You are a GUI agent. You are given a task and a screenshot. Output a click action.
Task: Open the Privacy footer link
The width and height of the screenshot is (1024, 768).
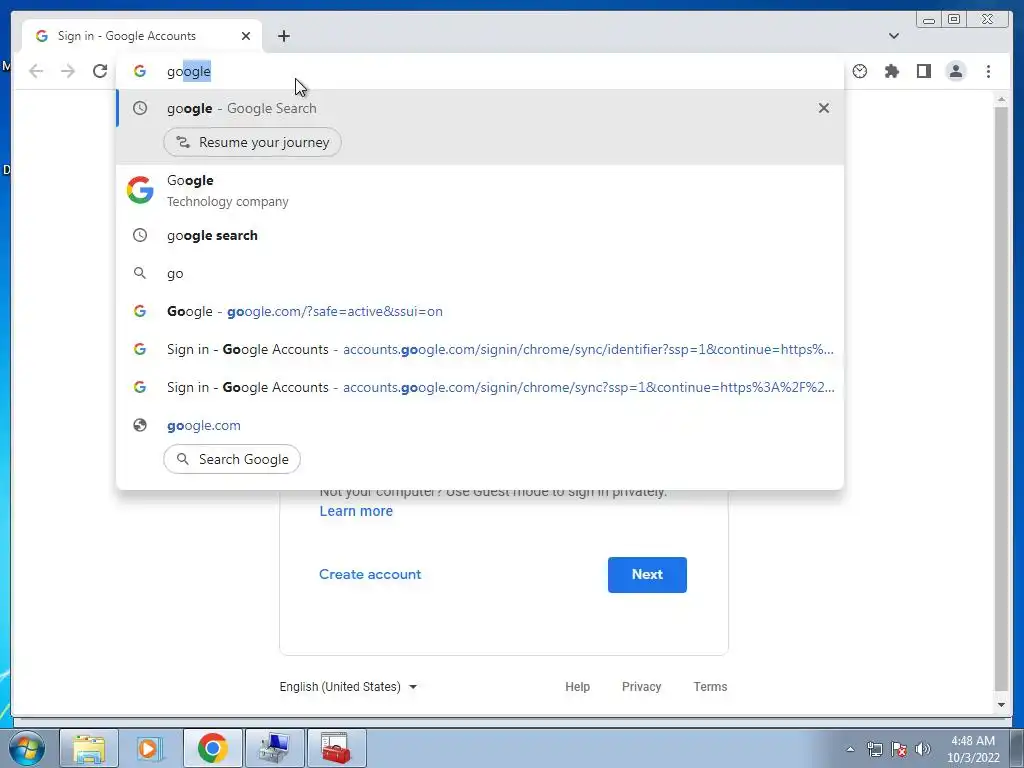tap(641, 686)
